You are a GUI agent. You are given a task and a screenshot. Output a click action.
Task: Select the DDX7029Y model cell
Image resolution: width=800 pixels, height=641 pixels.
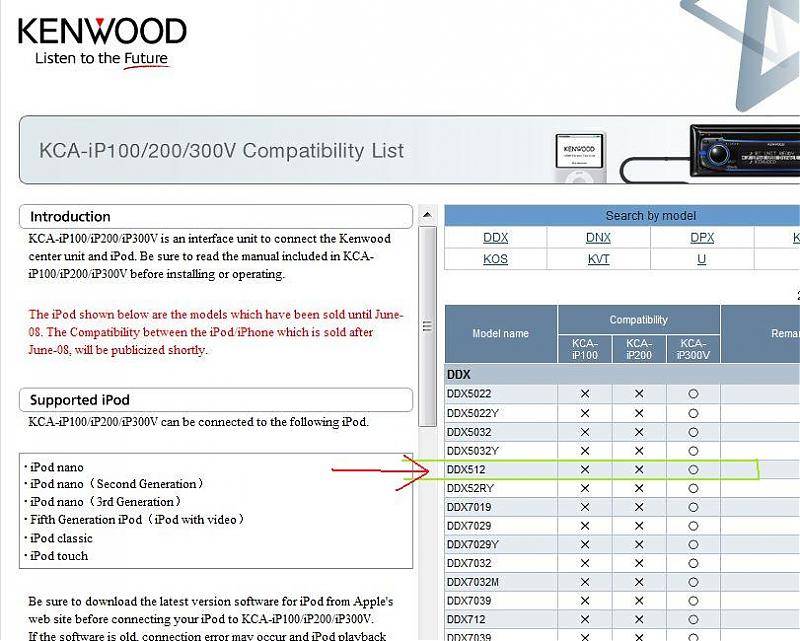tap(501, 545)
